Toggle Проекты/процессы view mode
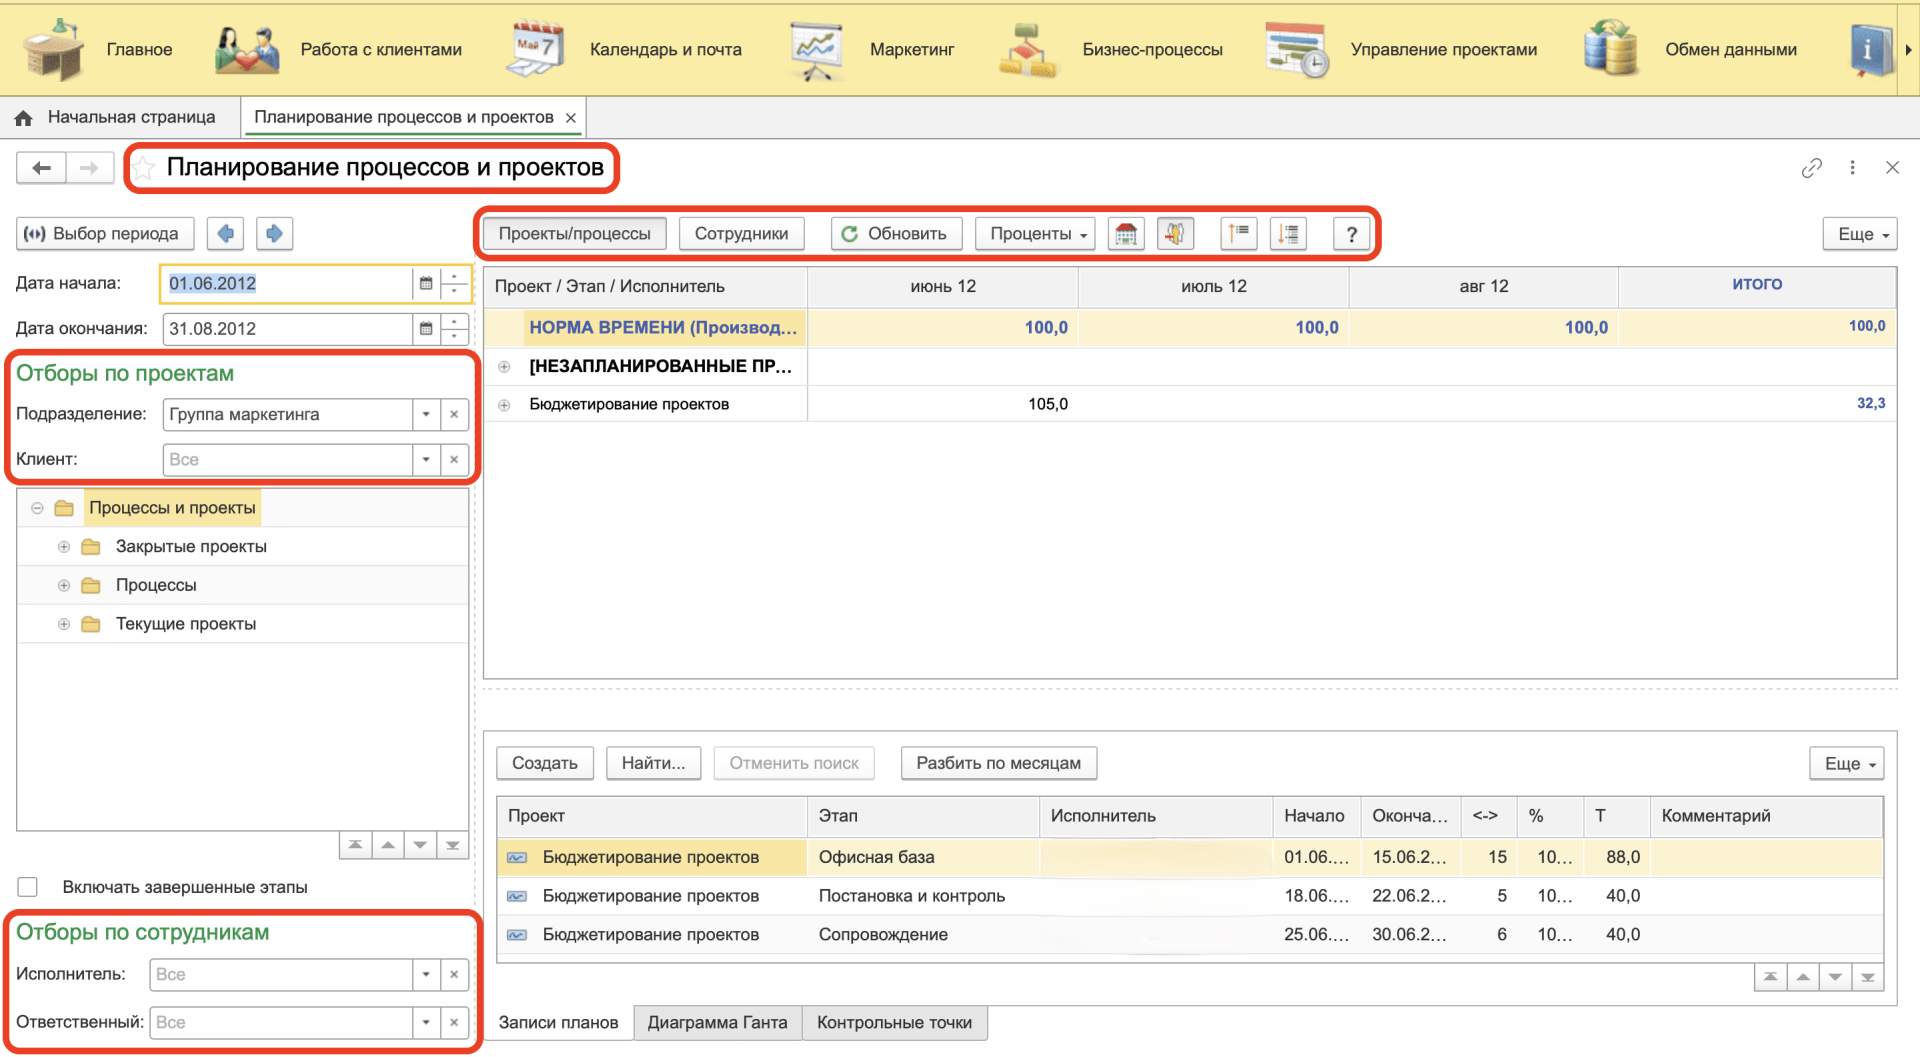Image resolution: width=1920 pixels, height=1057 pixels. click(574, 234)
